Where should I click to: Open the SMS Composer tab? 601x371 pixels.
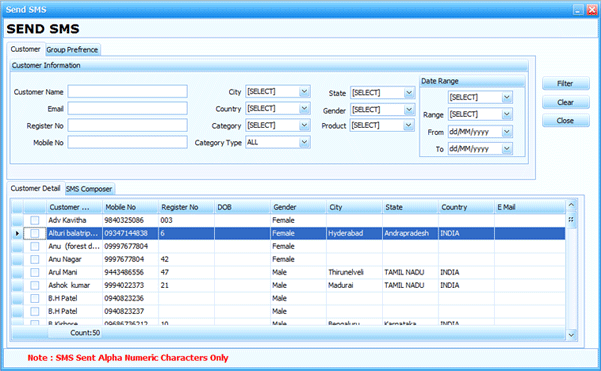pos(89,189)
